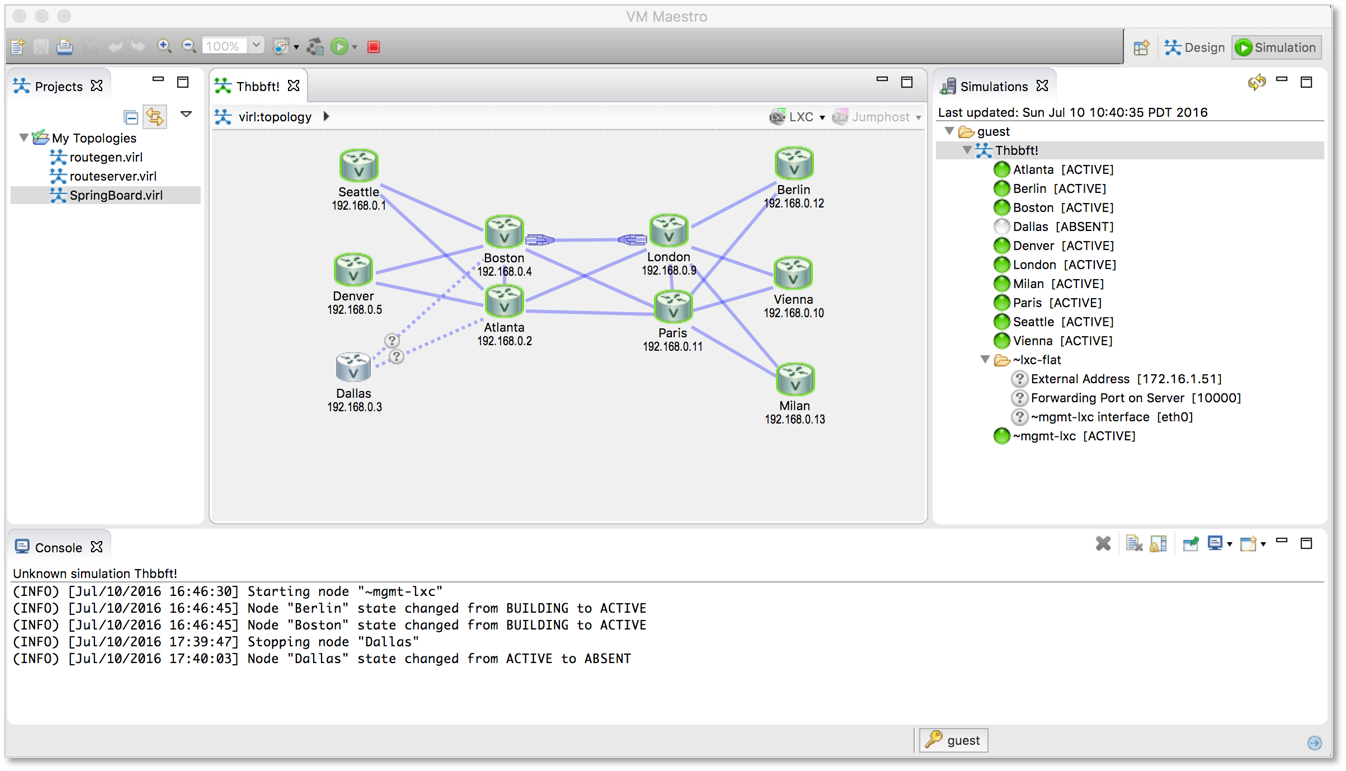Toggle Pin Console button
Screen dimensions: 1346x771
tap(1190, 544)
